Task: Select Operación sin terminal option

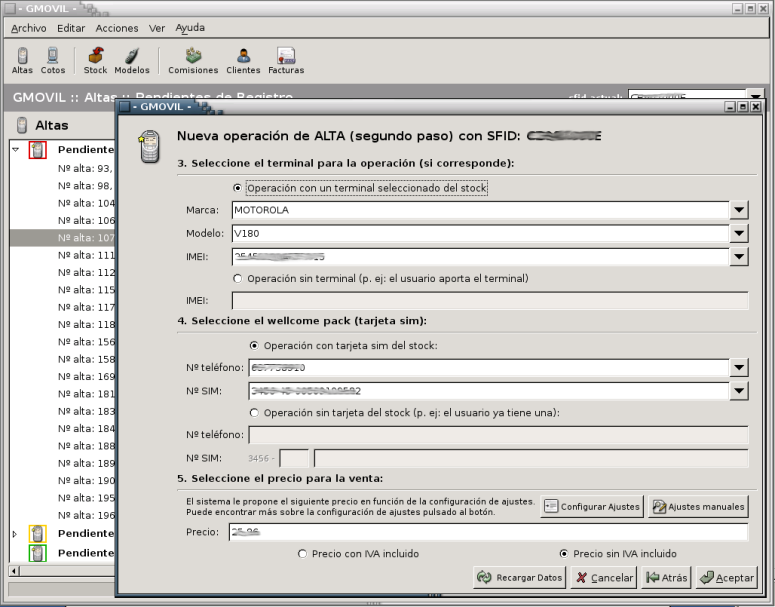Action: point(238,279)
